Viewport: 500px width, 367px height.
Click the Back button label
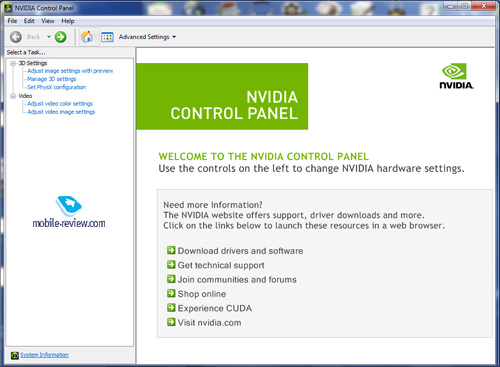33,37
